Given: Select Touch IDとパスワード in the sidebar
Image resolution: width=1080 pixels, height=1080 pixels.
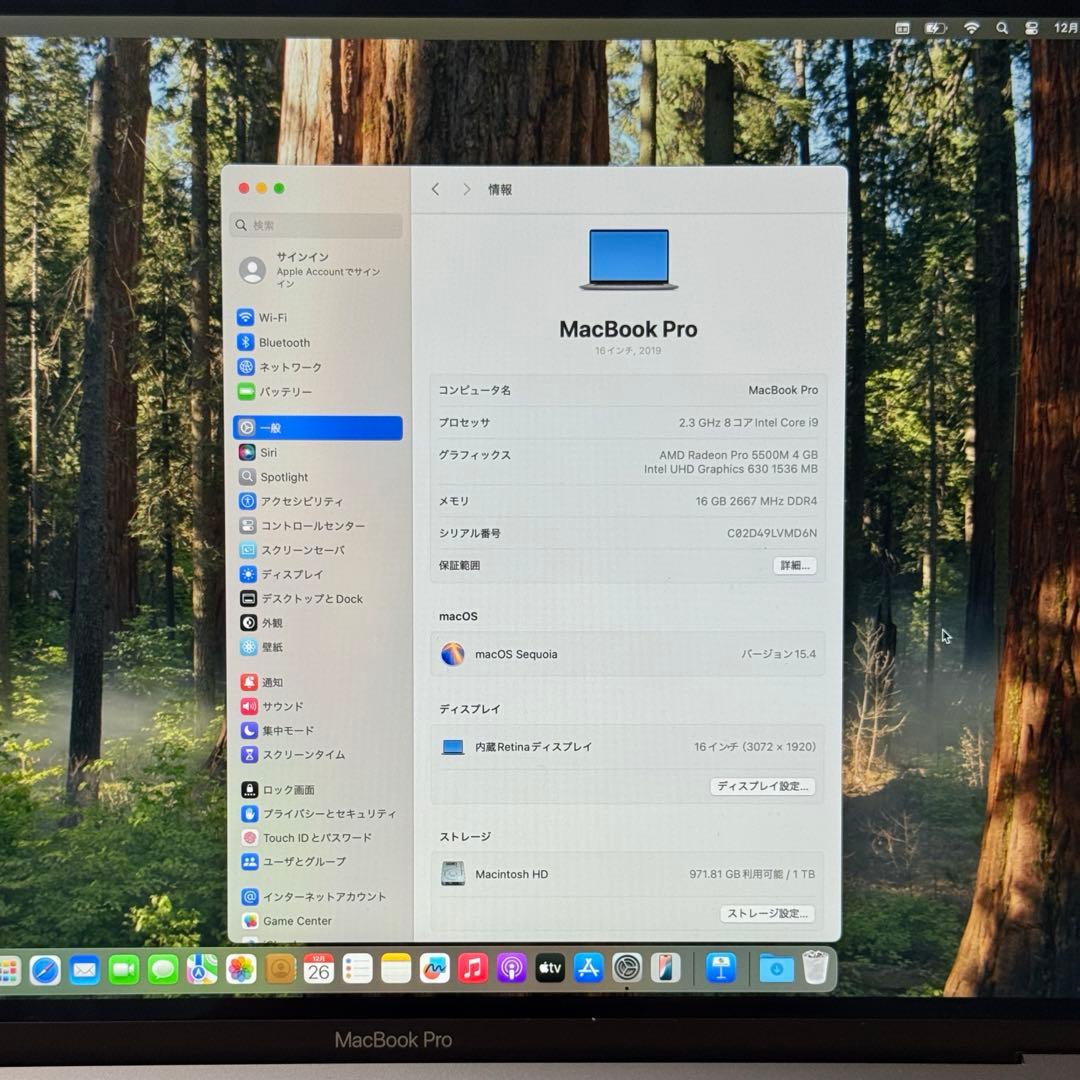Looking at the screenshot, I should 308,838.
